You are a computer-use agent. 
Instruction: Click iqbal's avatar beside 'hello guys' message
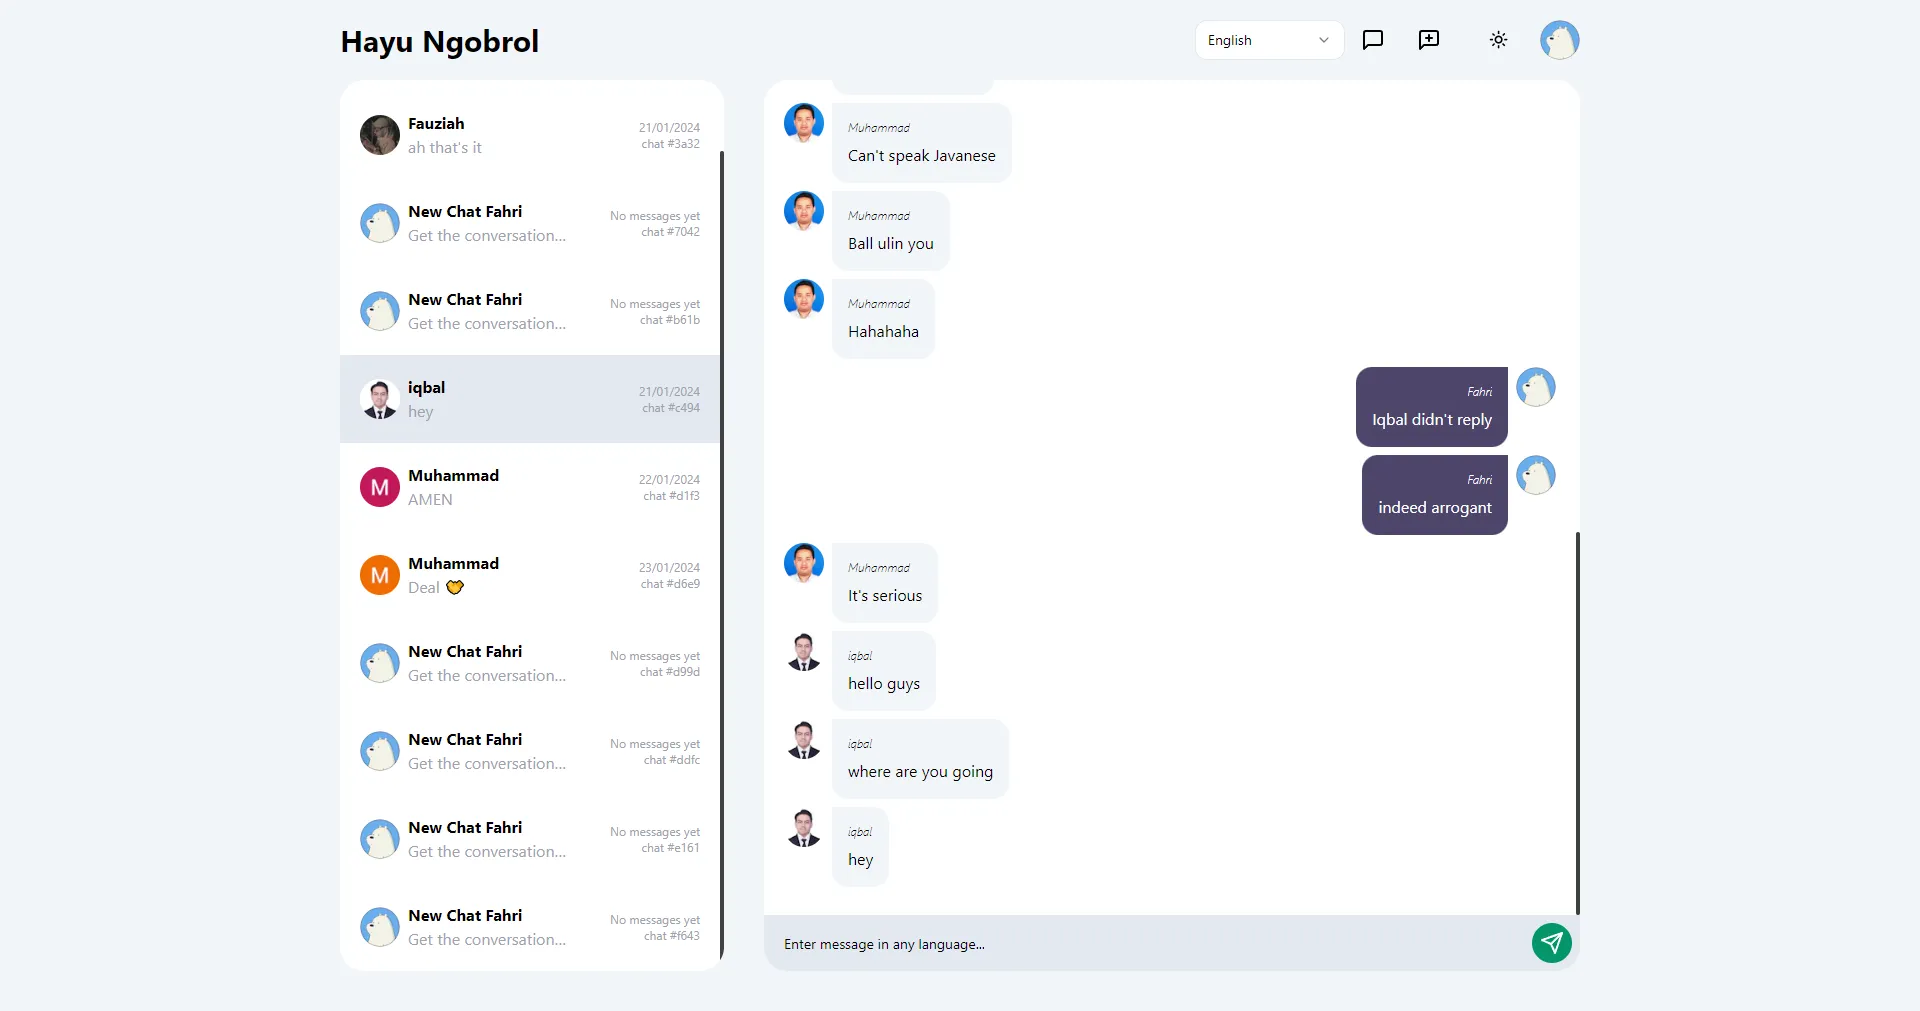pos(804,652)
